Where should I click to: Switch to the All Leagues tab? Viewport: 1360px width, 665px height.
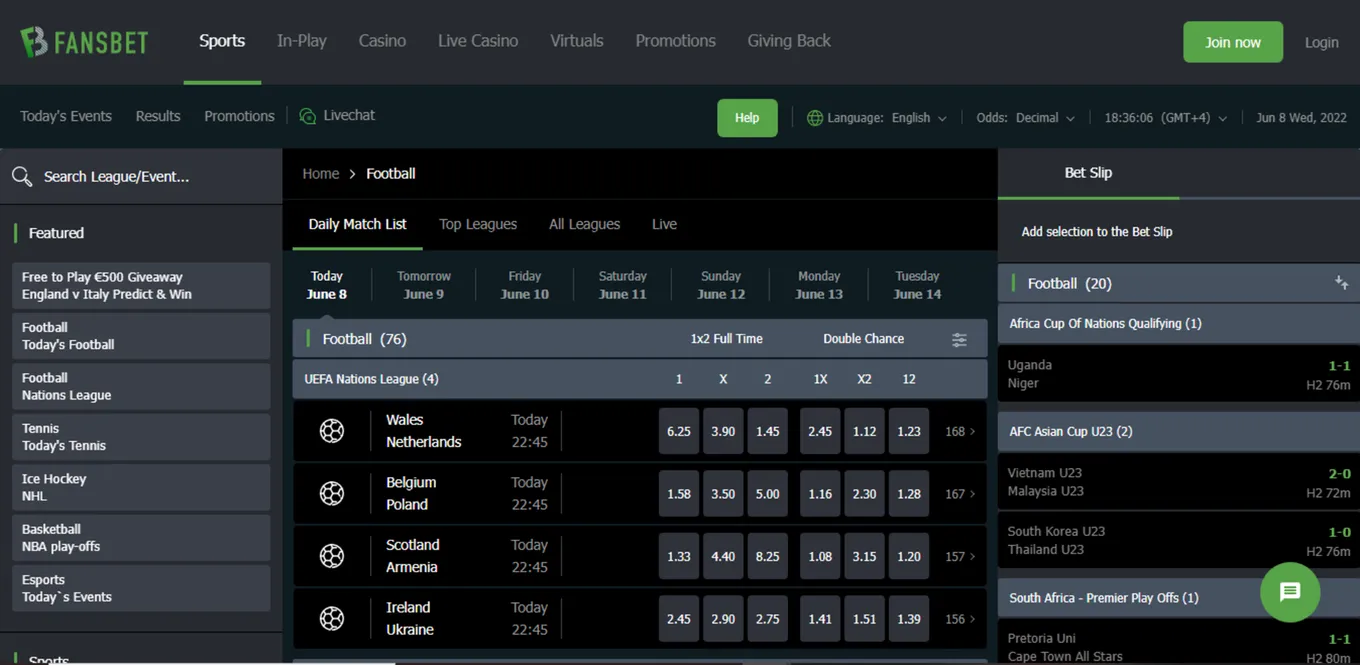584,224
